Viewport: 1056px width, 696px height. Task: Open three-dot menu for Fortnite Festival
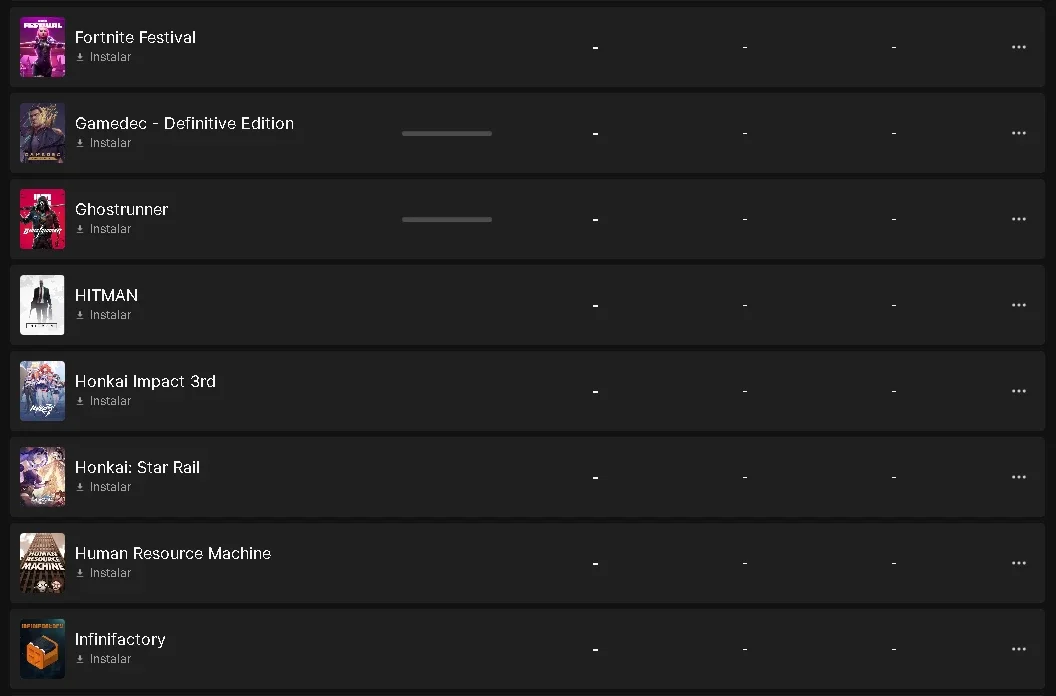[1018, 47]
